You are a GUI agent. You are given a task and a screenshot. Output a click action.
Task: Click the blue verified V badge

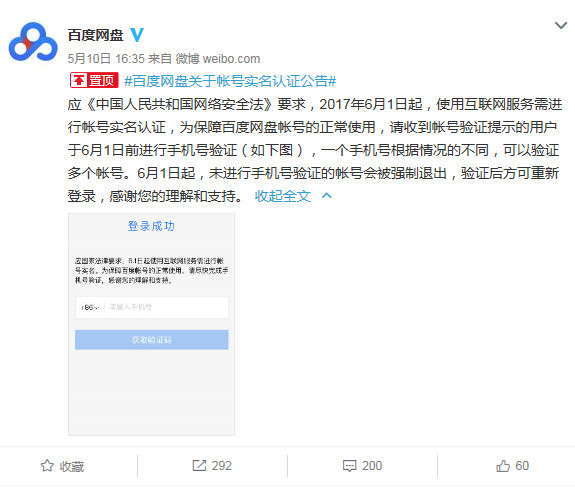coord(137,35)
